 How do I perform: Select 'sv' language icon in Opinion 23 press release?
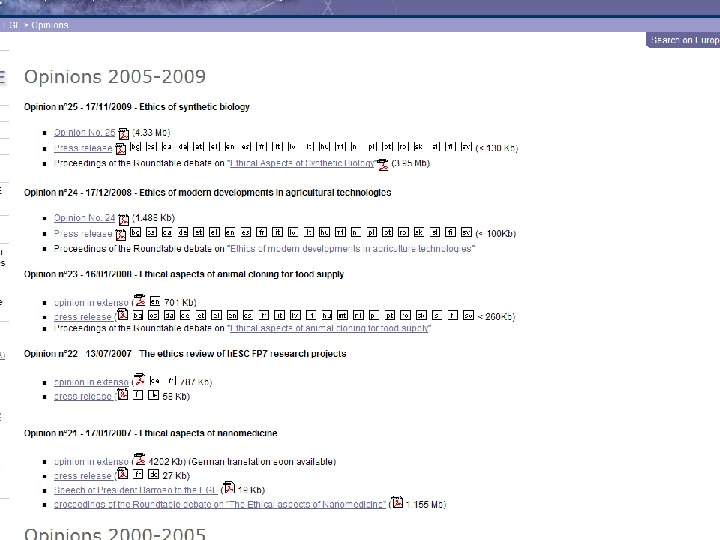468,315
